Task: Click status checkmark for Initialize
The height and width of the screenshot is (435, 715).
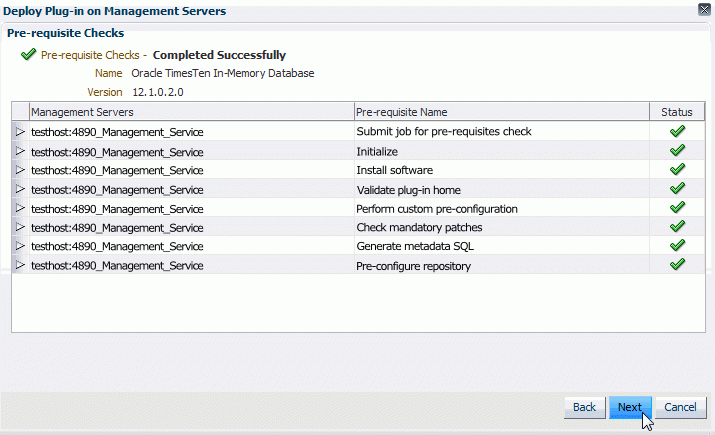Action: tap(677, 150)
